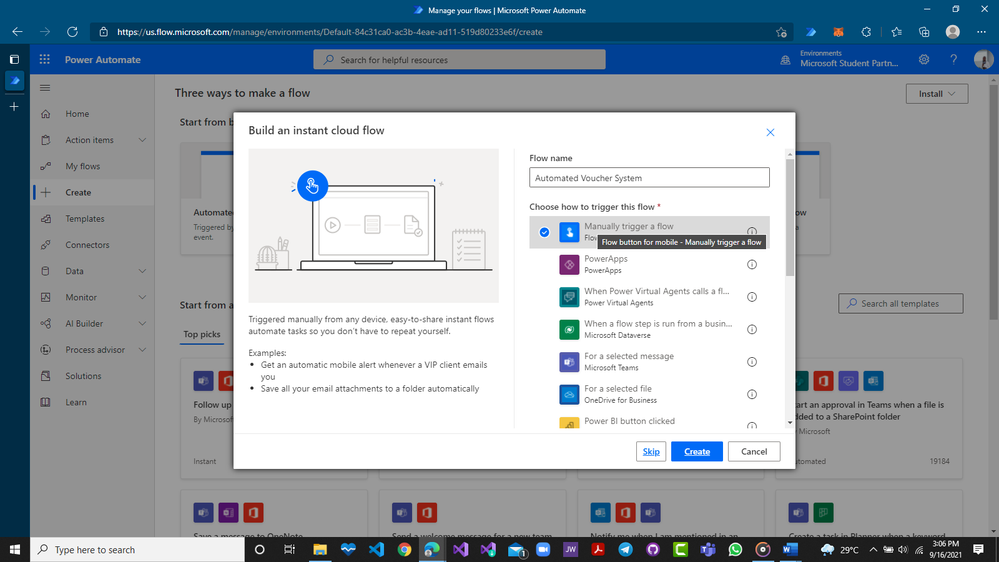The width and height of the screenshot is (999, 562).
Task: Open browser settings and more menu
Action: coord(981,32)
